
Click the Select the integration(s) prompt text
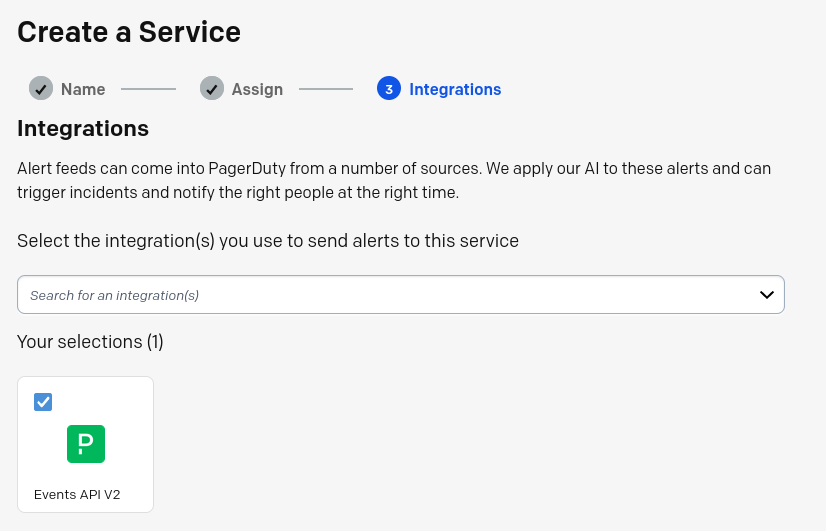coord(268,241)
